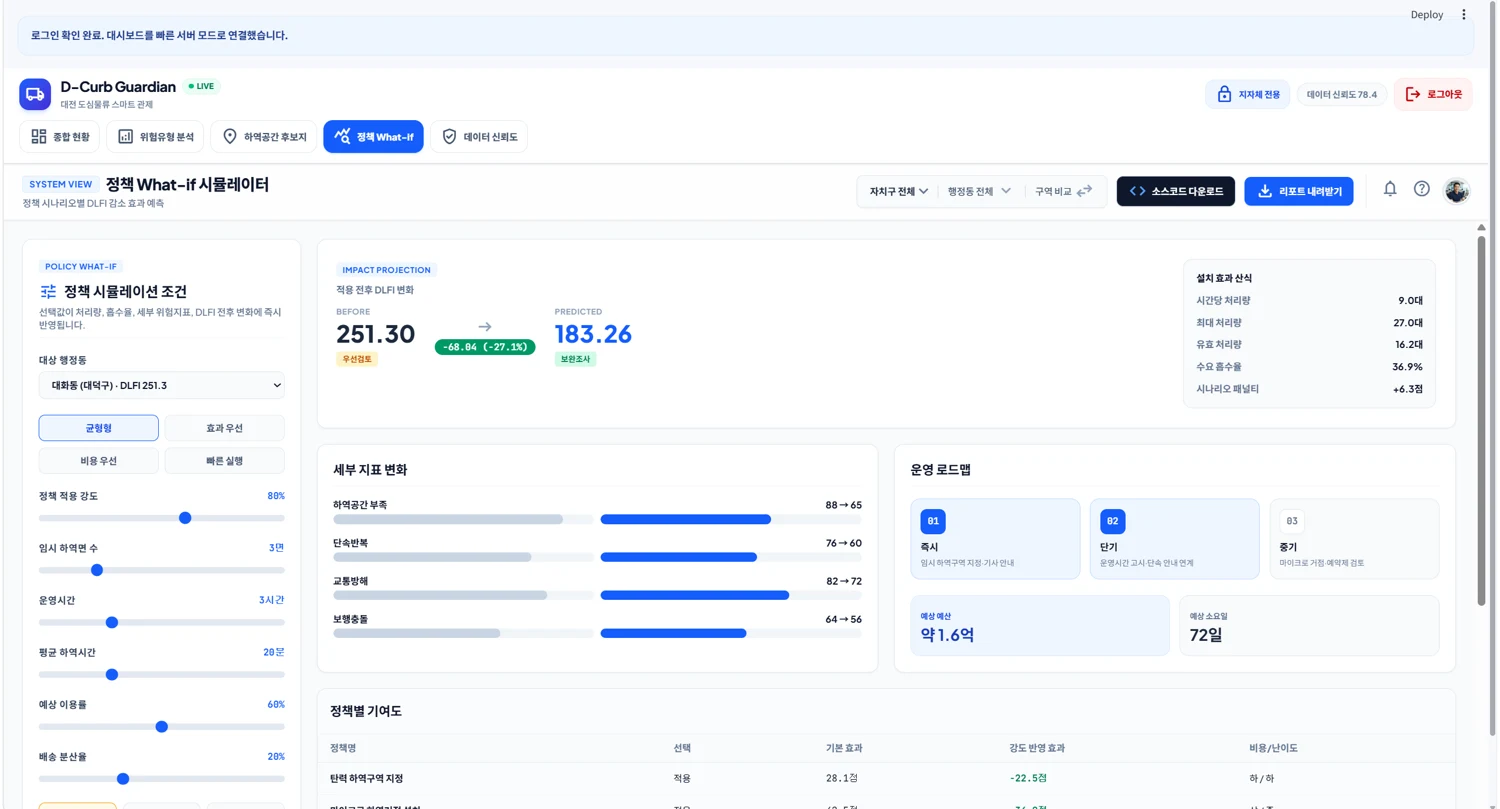The image size is (1500, 809).
Task: Click the 예상 이용률 slider
Action: pos(162,727)
